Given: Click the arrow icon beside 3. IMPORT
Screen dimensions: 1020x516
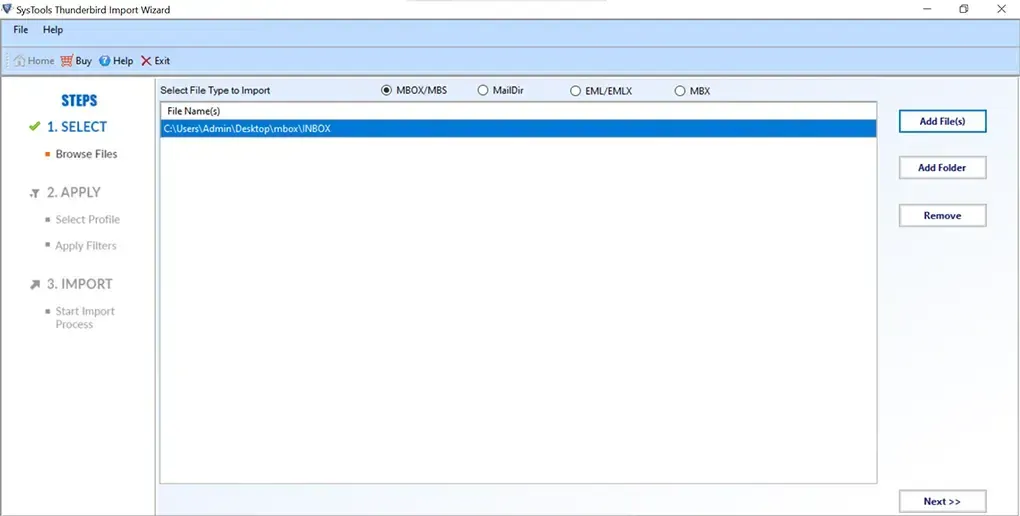Looking at the screenshot, I should 35,285.
